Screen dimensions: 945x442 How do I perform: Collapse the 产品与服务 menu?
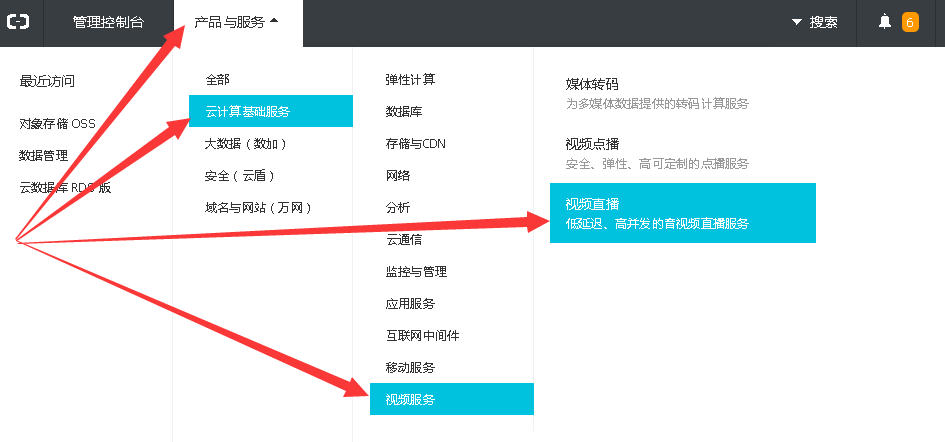[x=238, y=23]
